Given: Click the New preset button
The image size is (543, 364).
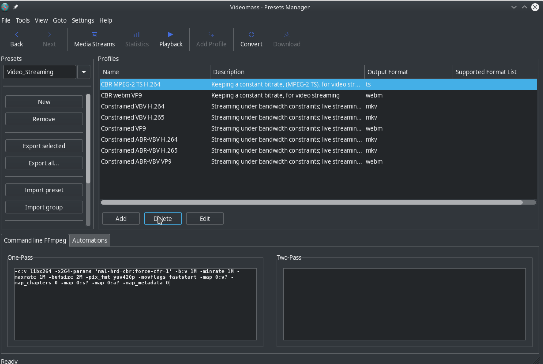Looking at the screenshot, I should [x=44, y=102].
